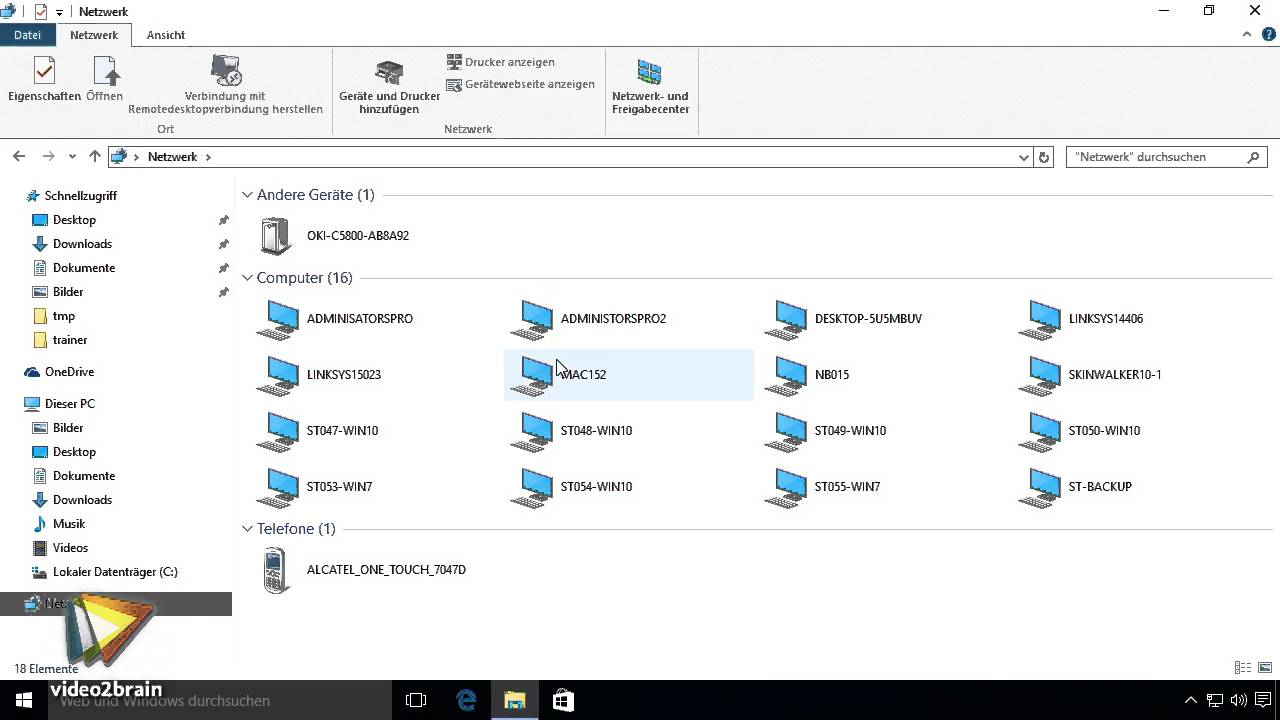Open the Eigenschaften ribbon button
The image size is (1280, 720).
point(44,79)
